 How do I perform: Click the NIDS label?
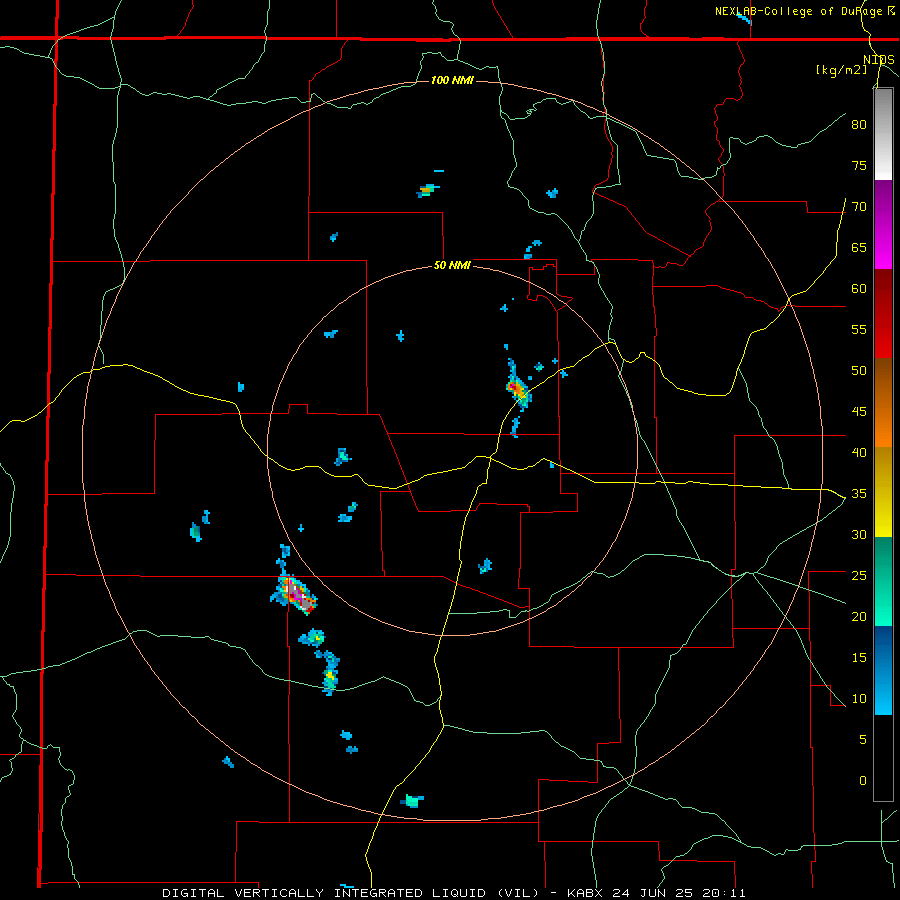pyautogui.click(x=878, y=60)
